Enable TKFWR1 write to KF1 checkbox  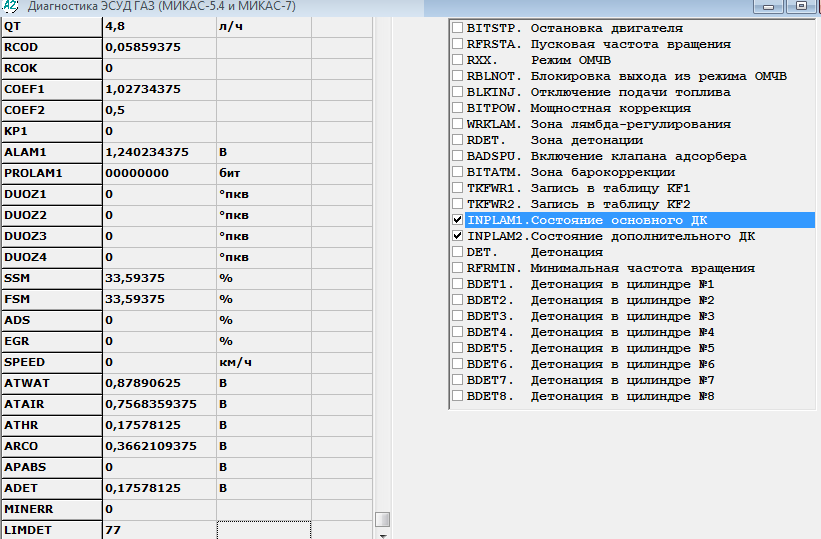pyautogui.click(x=458, y=188)
